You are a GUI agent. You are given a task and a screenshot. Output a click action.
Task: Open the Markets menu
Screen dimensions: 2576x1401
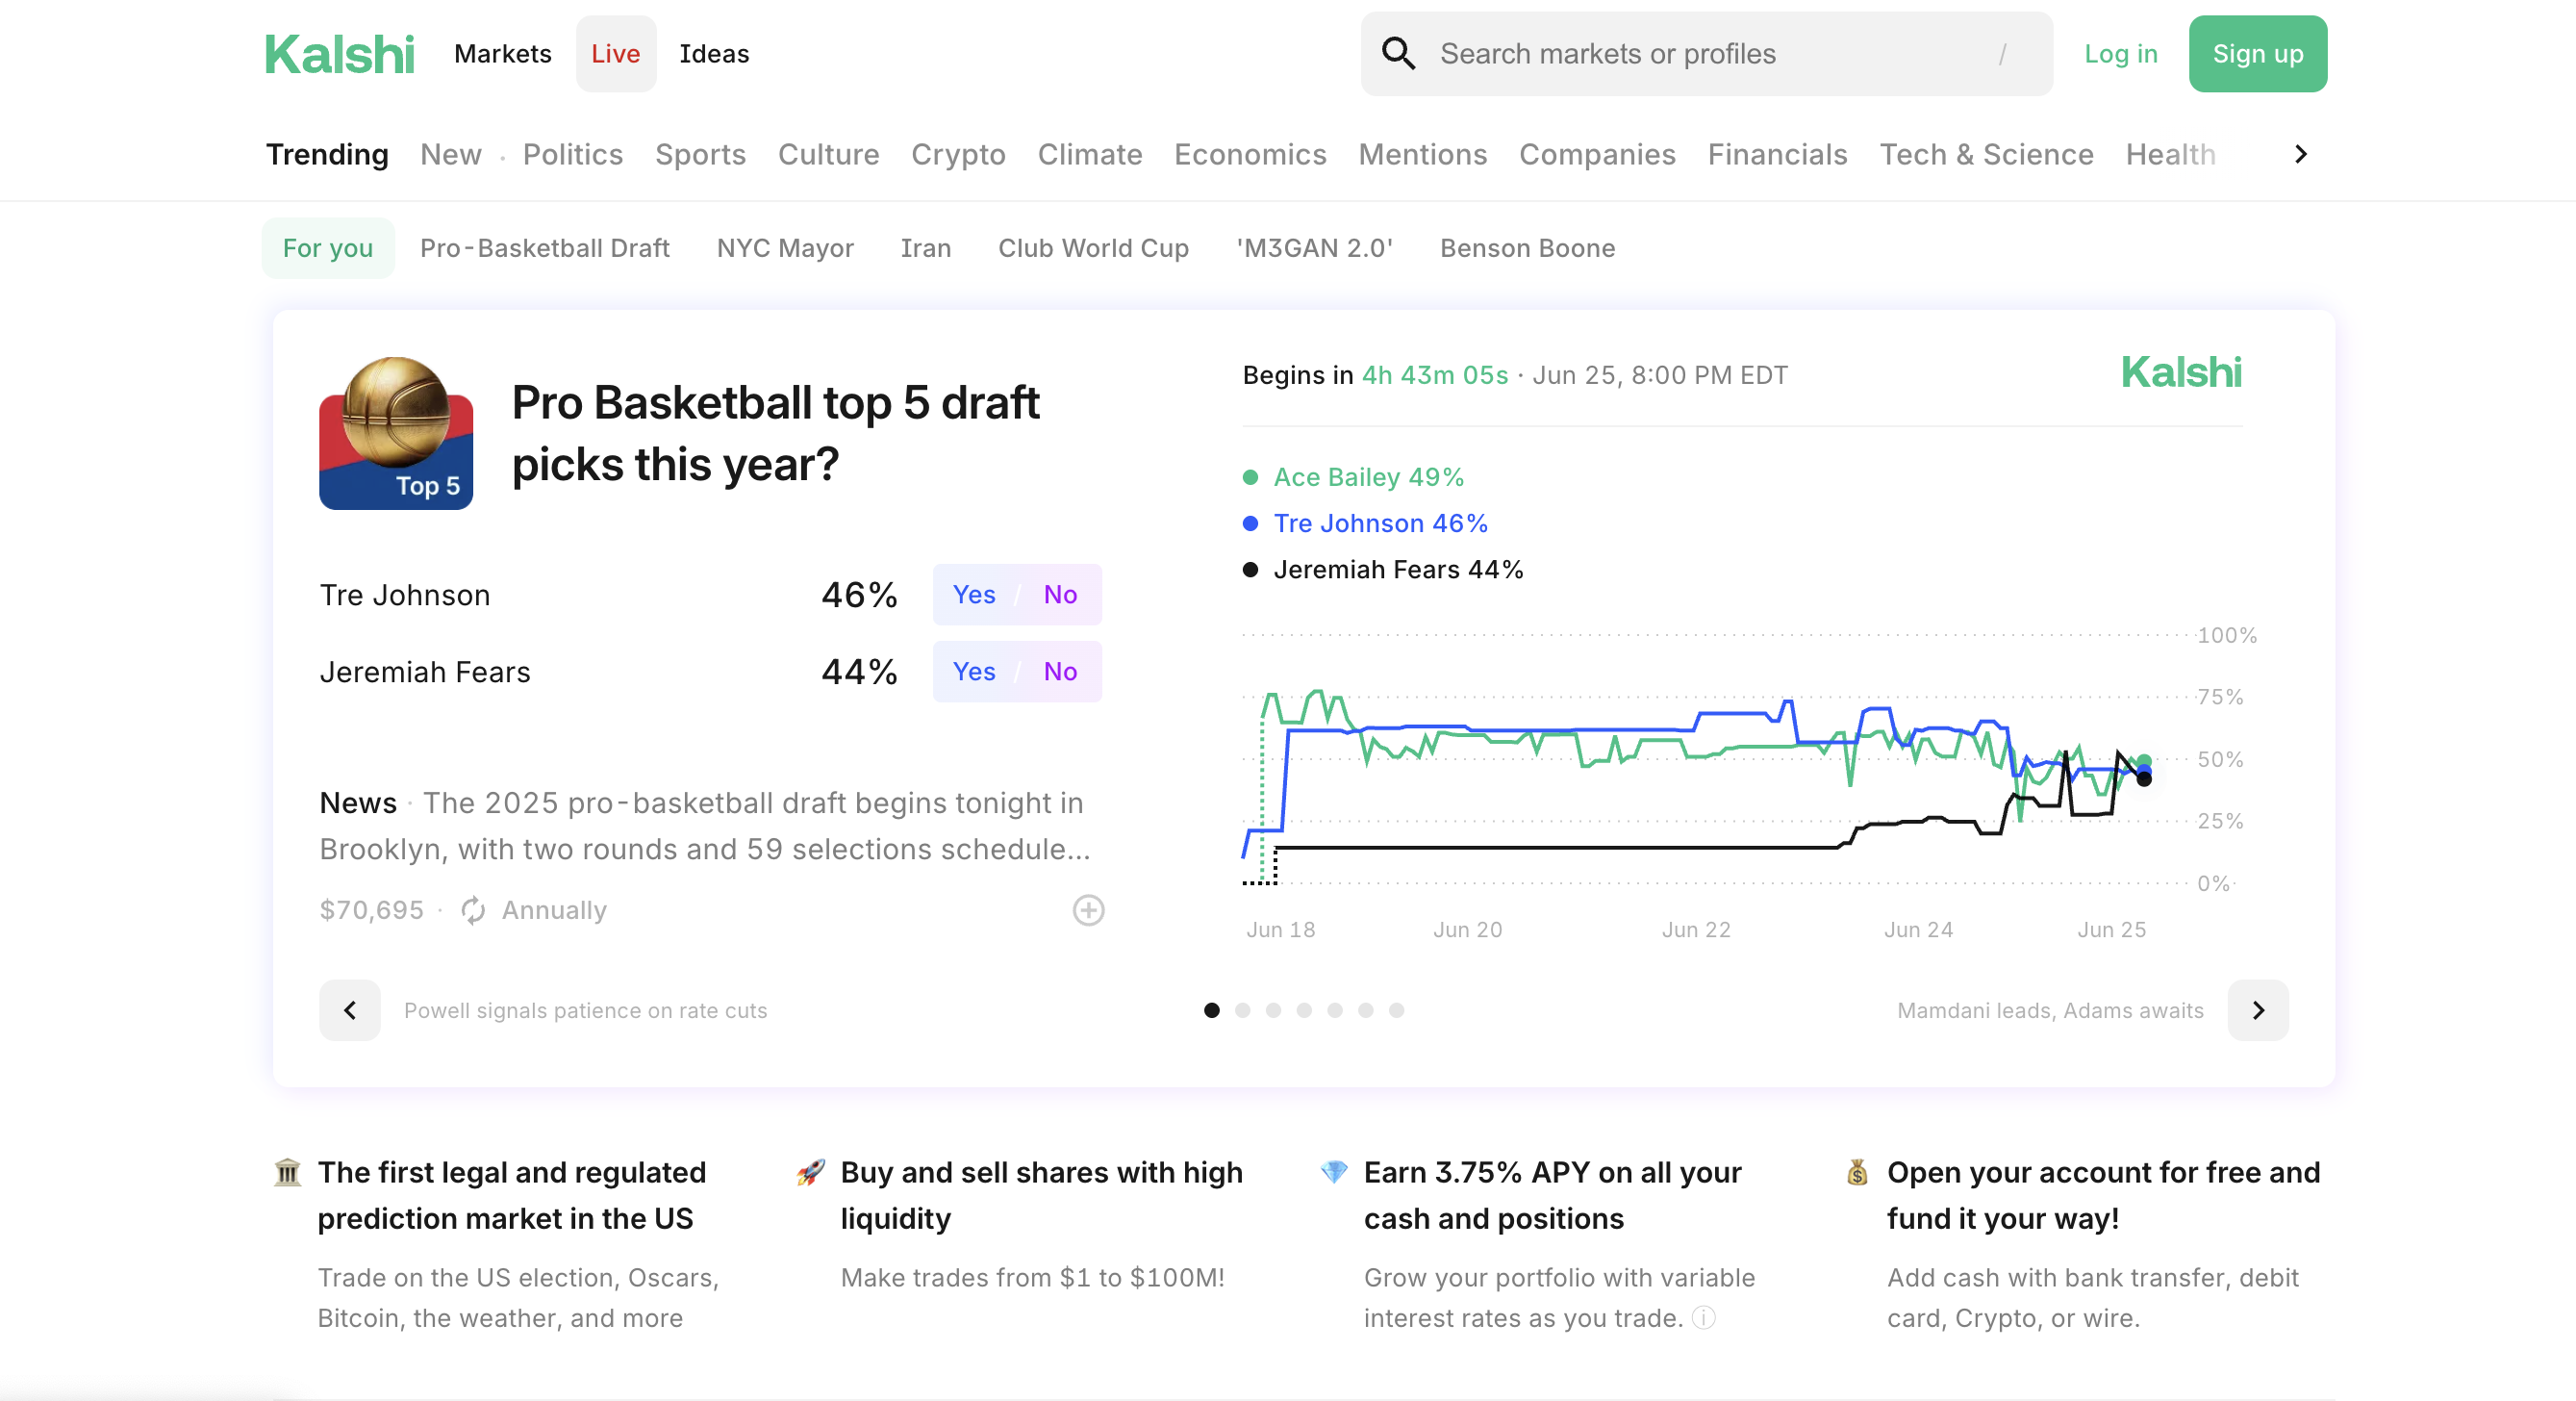point(502,53)
